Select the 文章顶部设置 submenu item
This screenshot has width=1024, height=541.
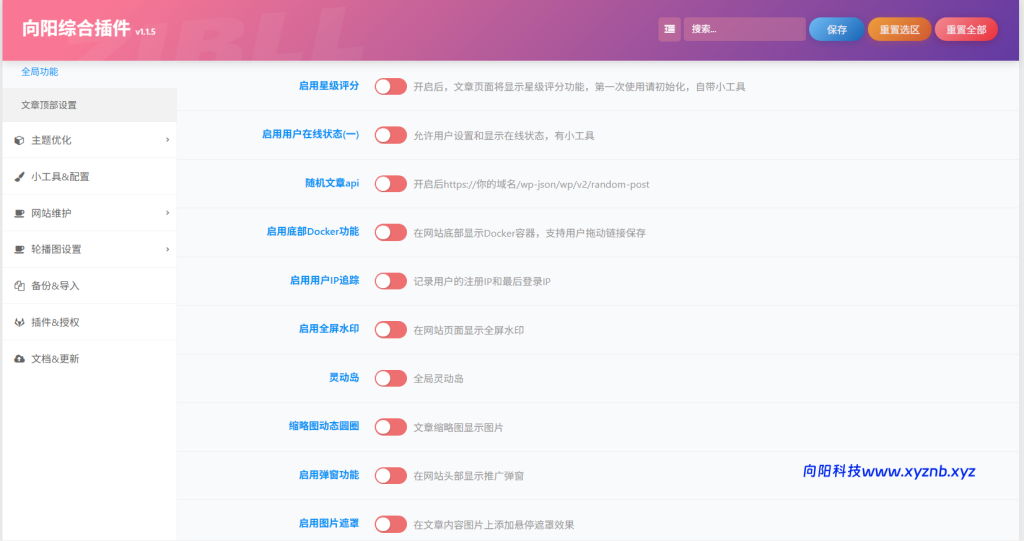click(x=89, y=105)
